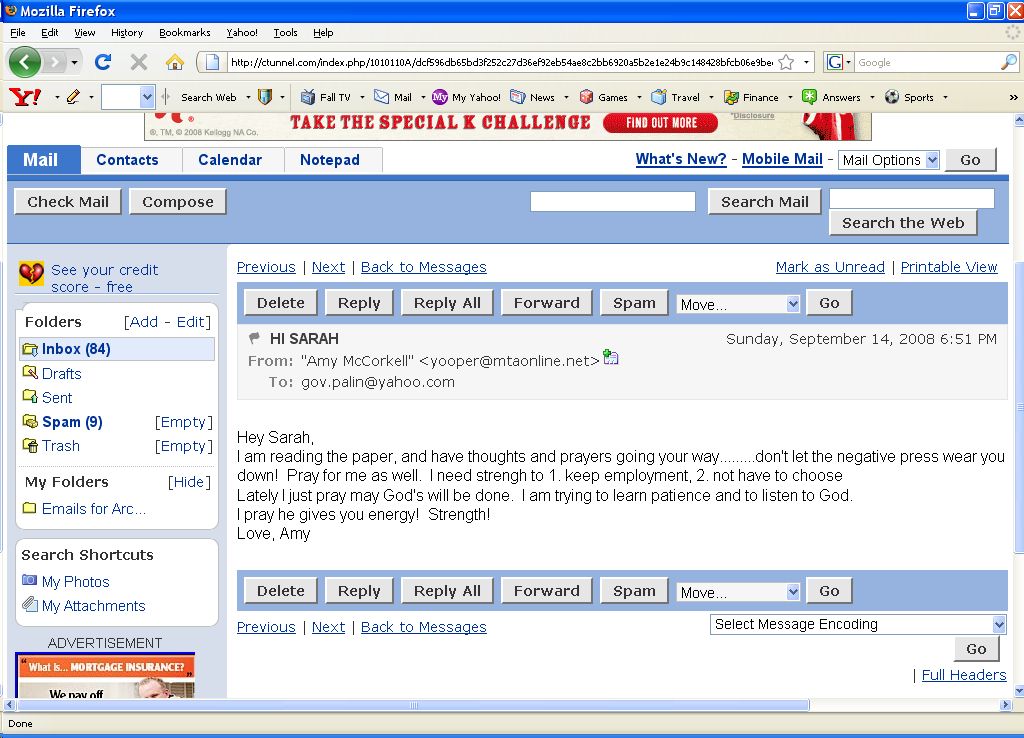
Task: Open the Printable View link
Action: click(949, 266)
